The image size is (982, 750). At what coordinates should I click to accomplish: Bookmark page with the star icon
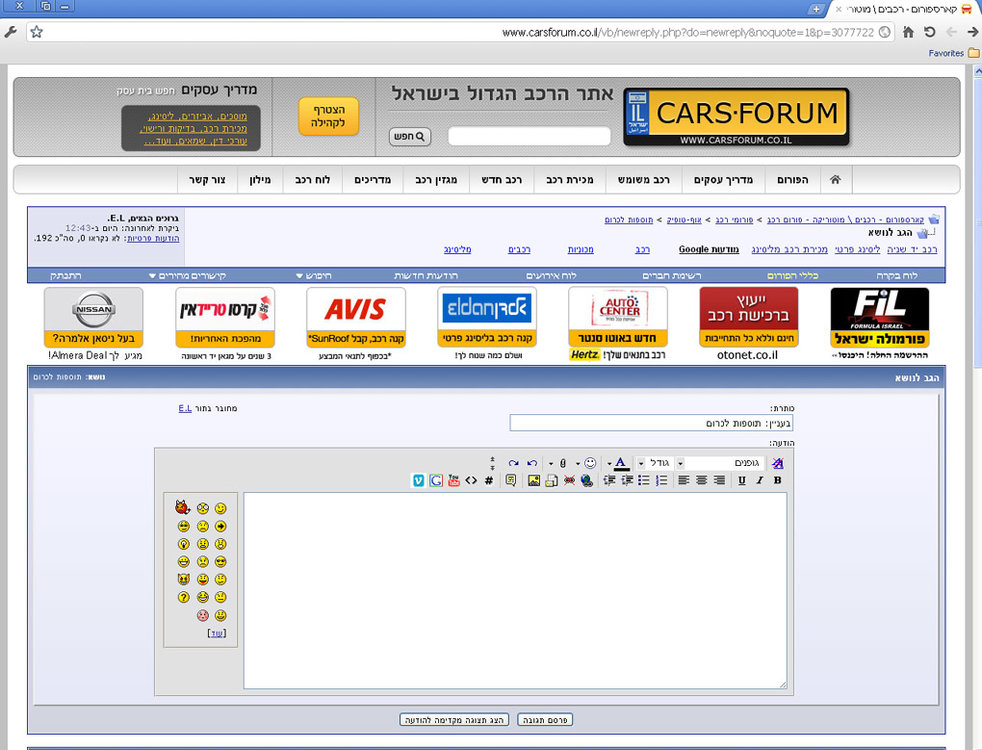pyautogui.click(x=36, y=32)
